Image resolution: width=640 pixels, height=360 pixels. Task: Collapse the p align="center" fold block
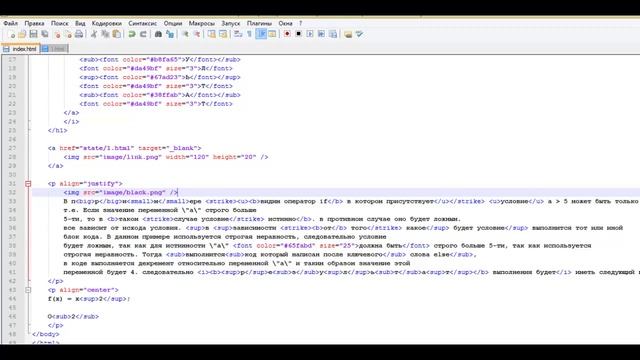28,290
